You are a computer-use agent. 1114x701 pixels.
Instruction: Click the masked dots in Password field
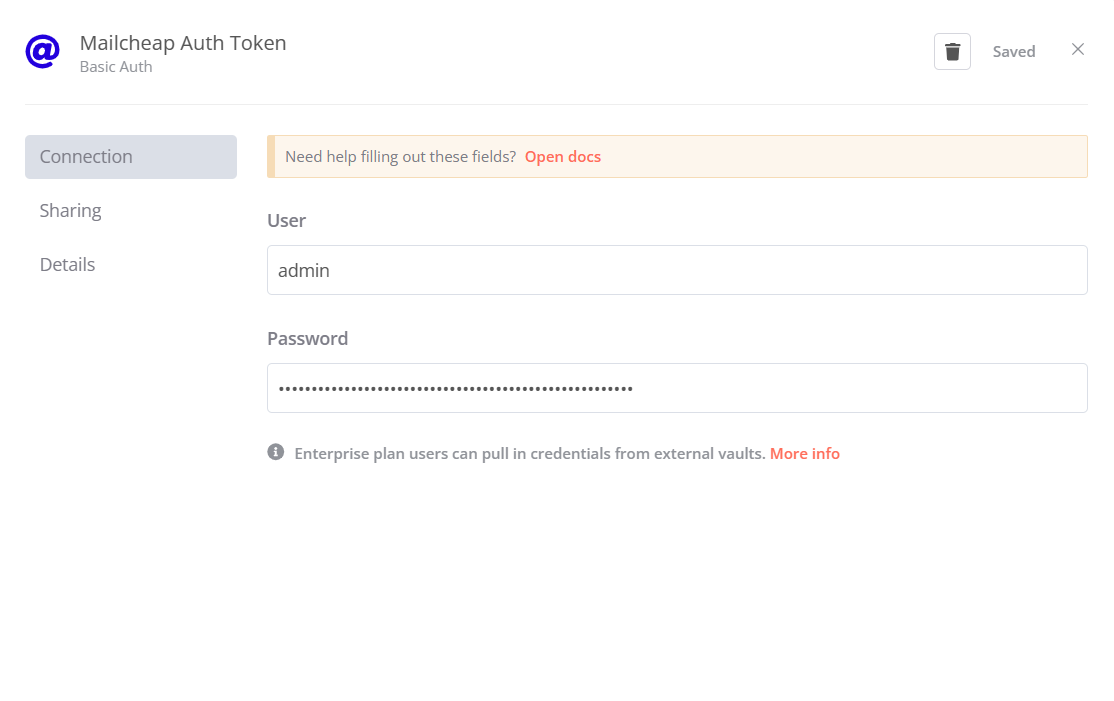[x=455, y=388]
